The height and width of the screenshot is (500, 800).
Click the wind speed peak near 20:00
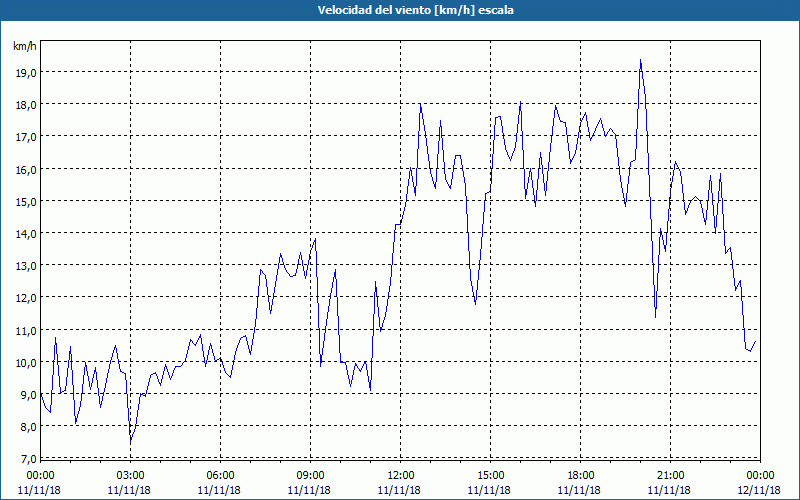coord(640,60)
